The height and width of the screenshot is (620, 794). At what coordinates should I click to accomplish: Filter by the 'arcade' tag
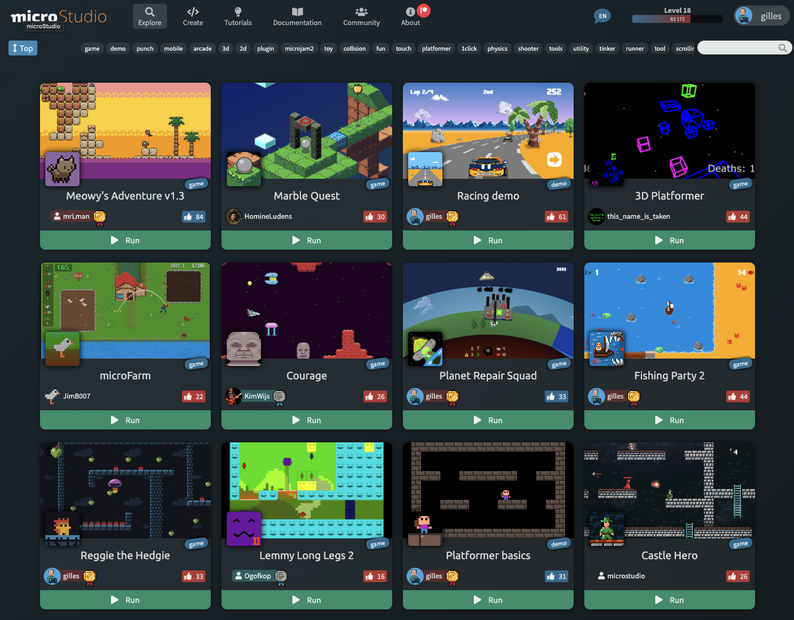(x=203, y=49)
